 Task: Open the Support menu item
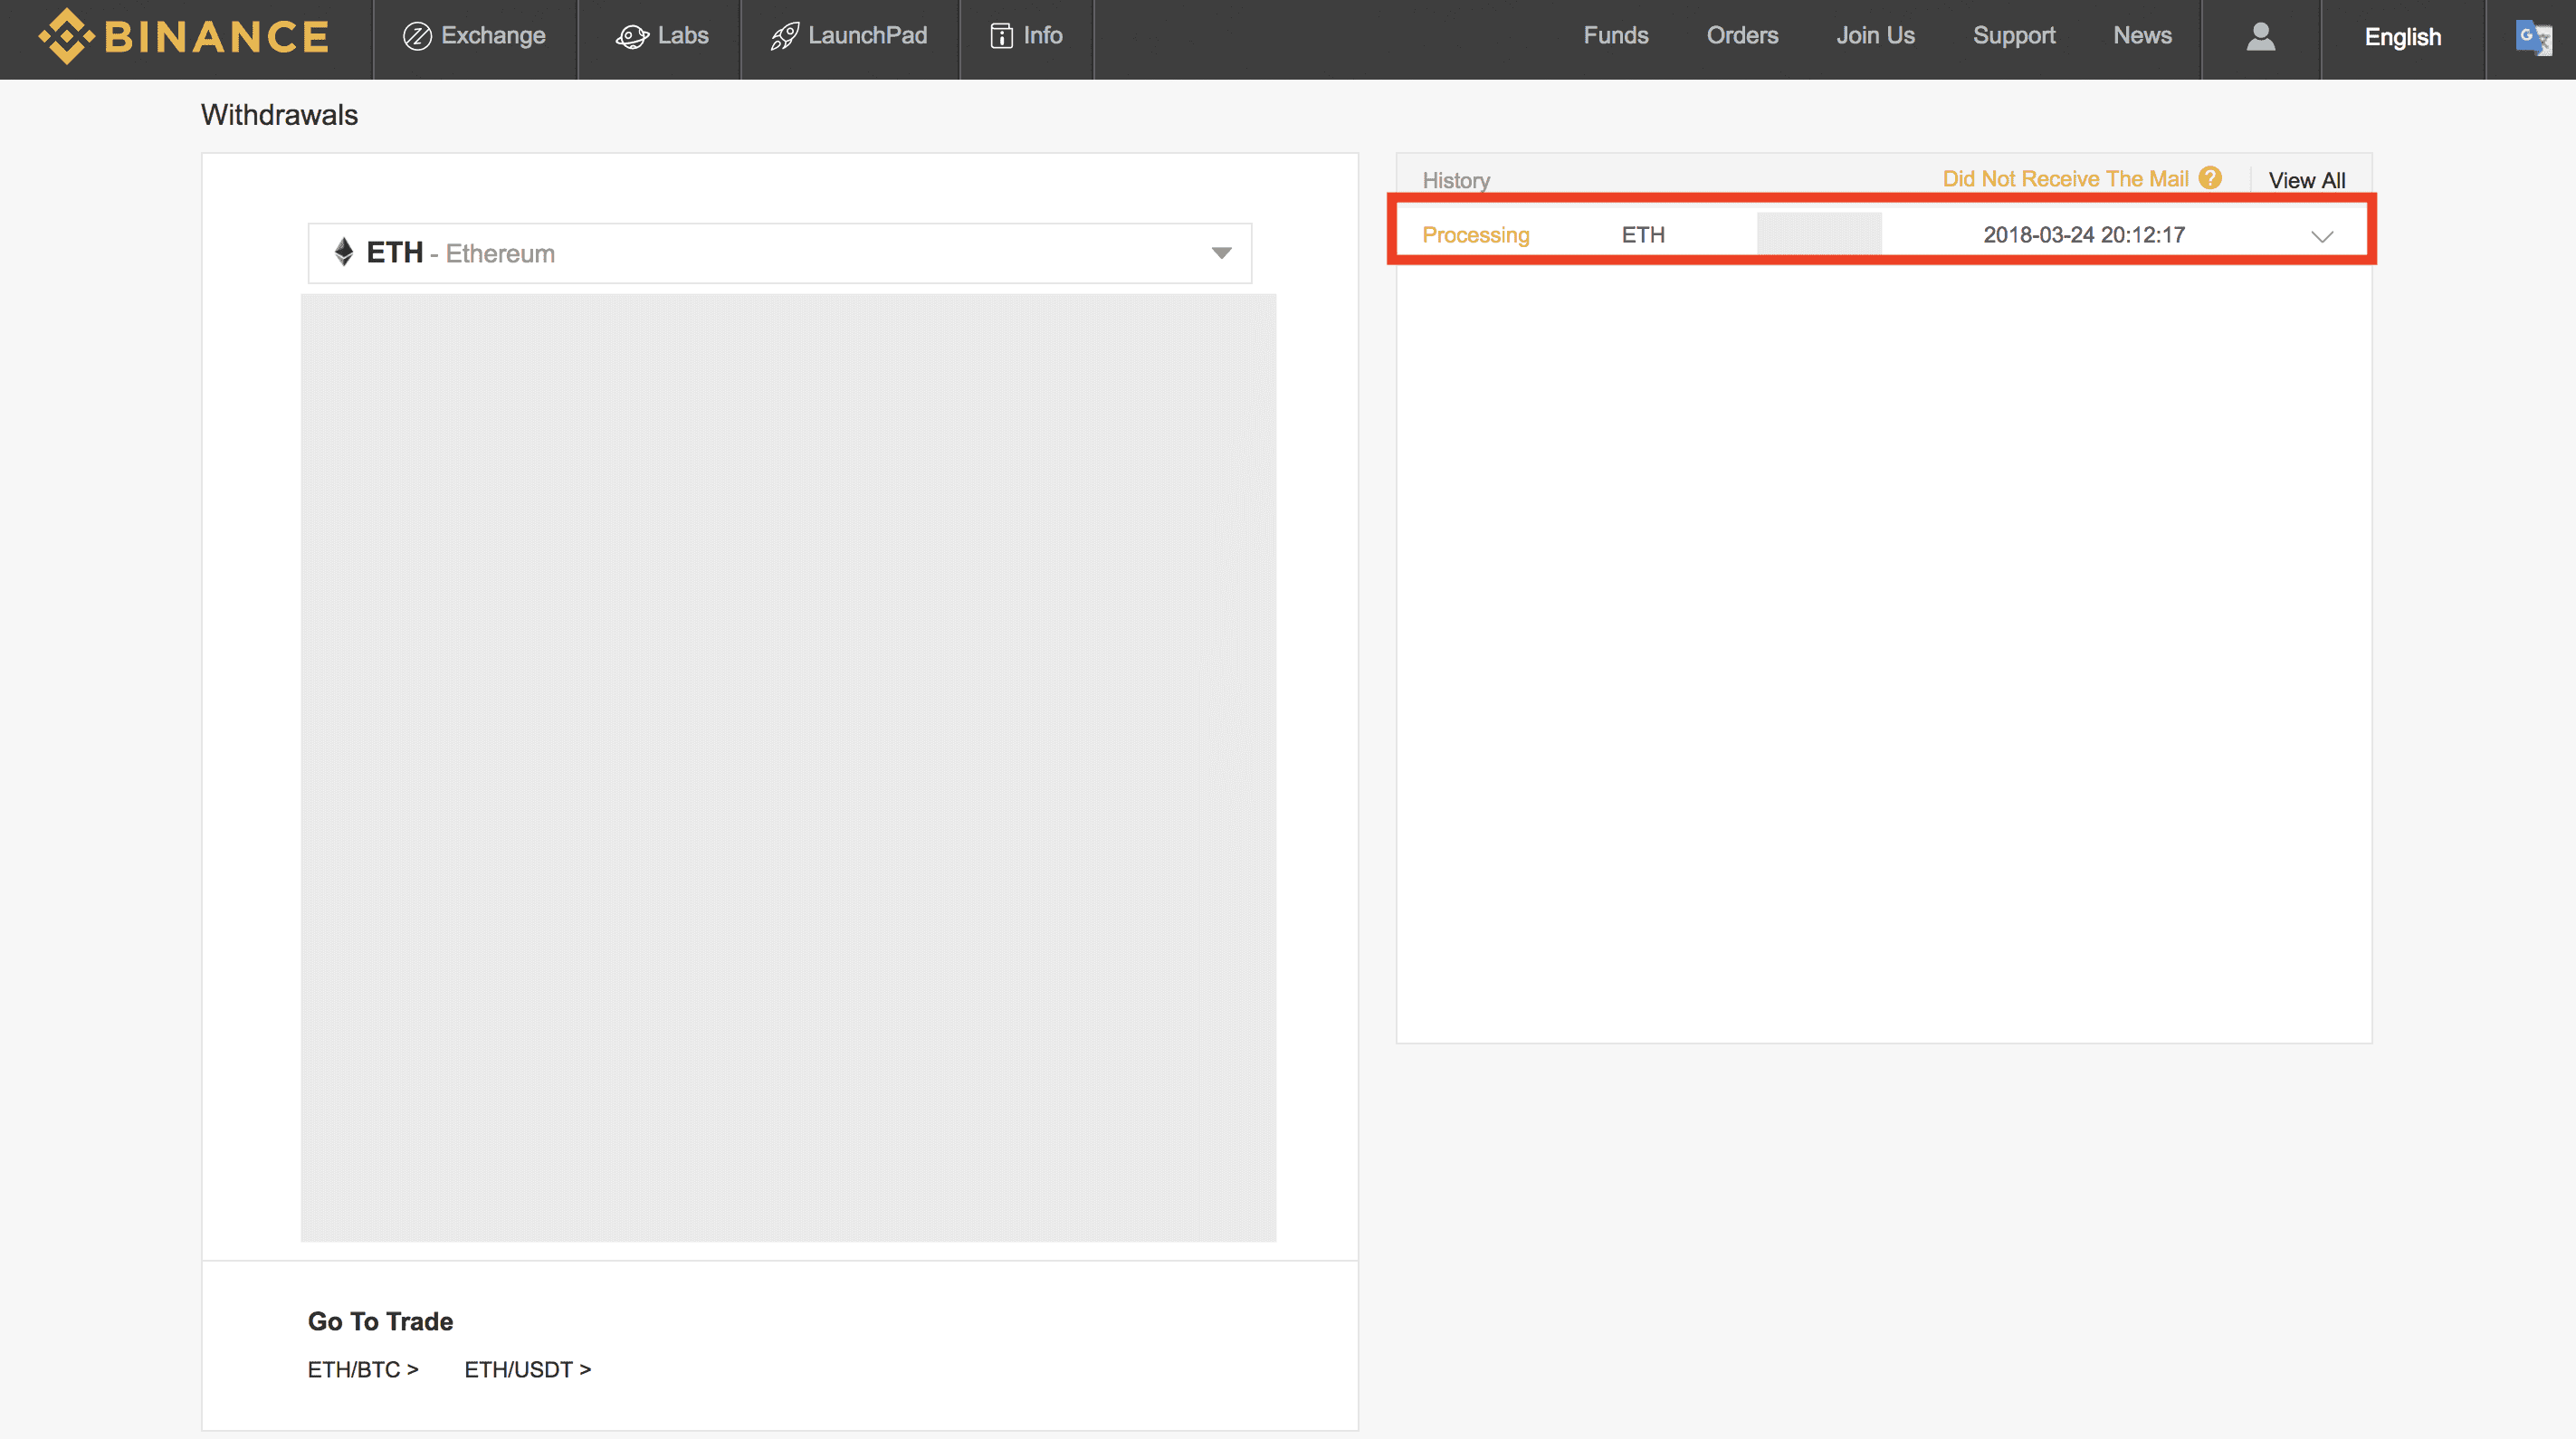pyautogui.click(x=2013, y=36)
